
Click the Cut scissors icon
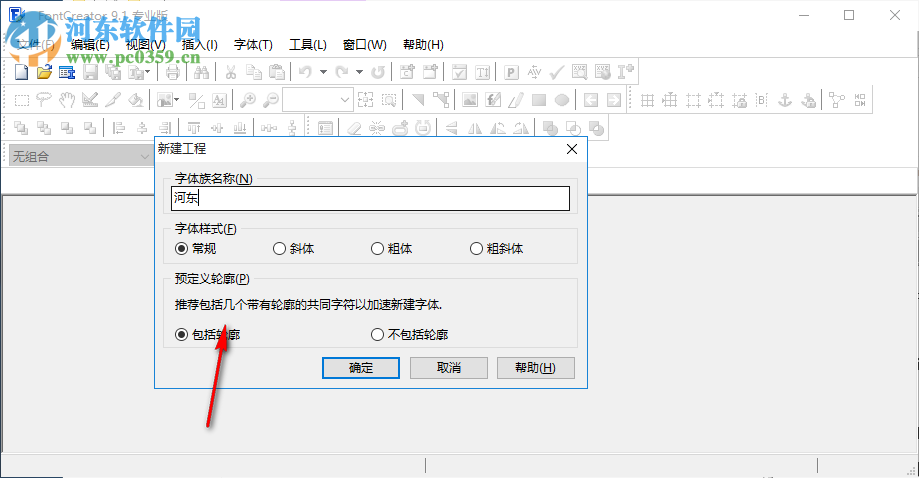click(230, 72)
